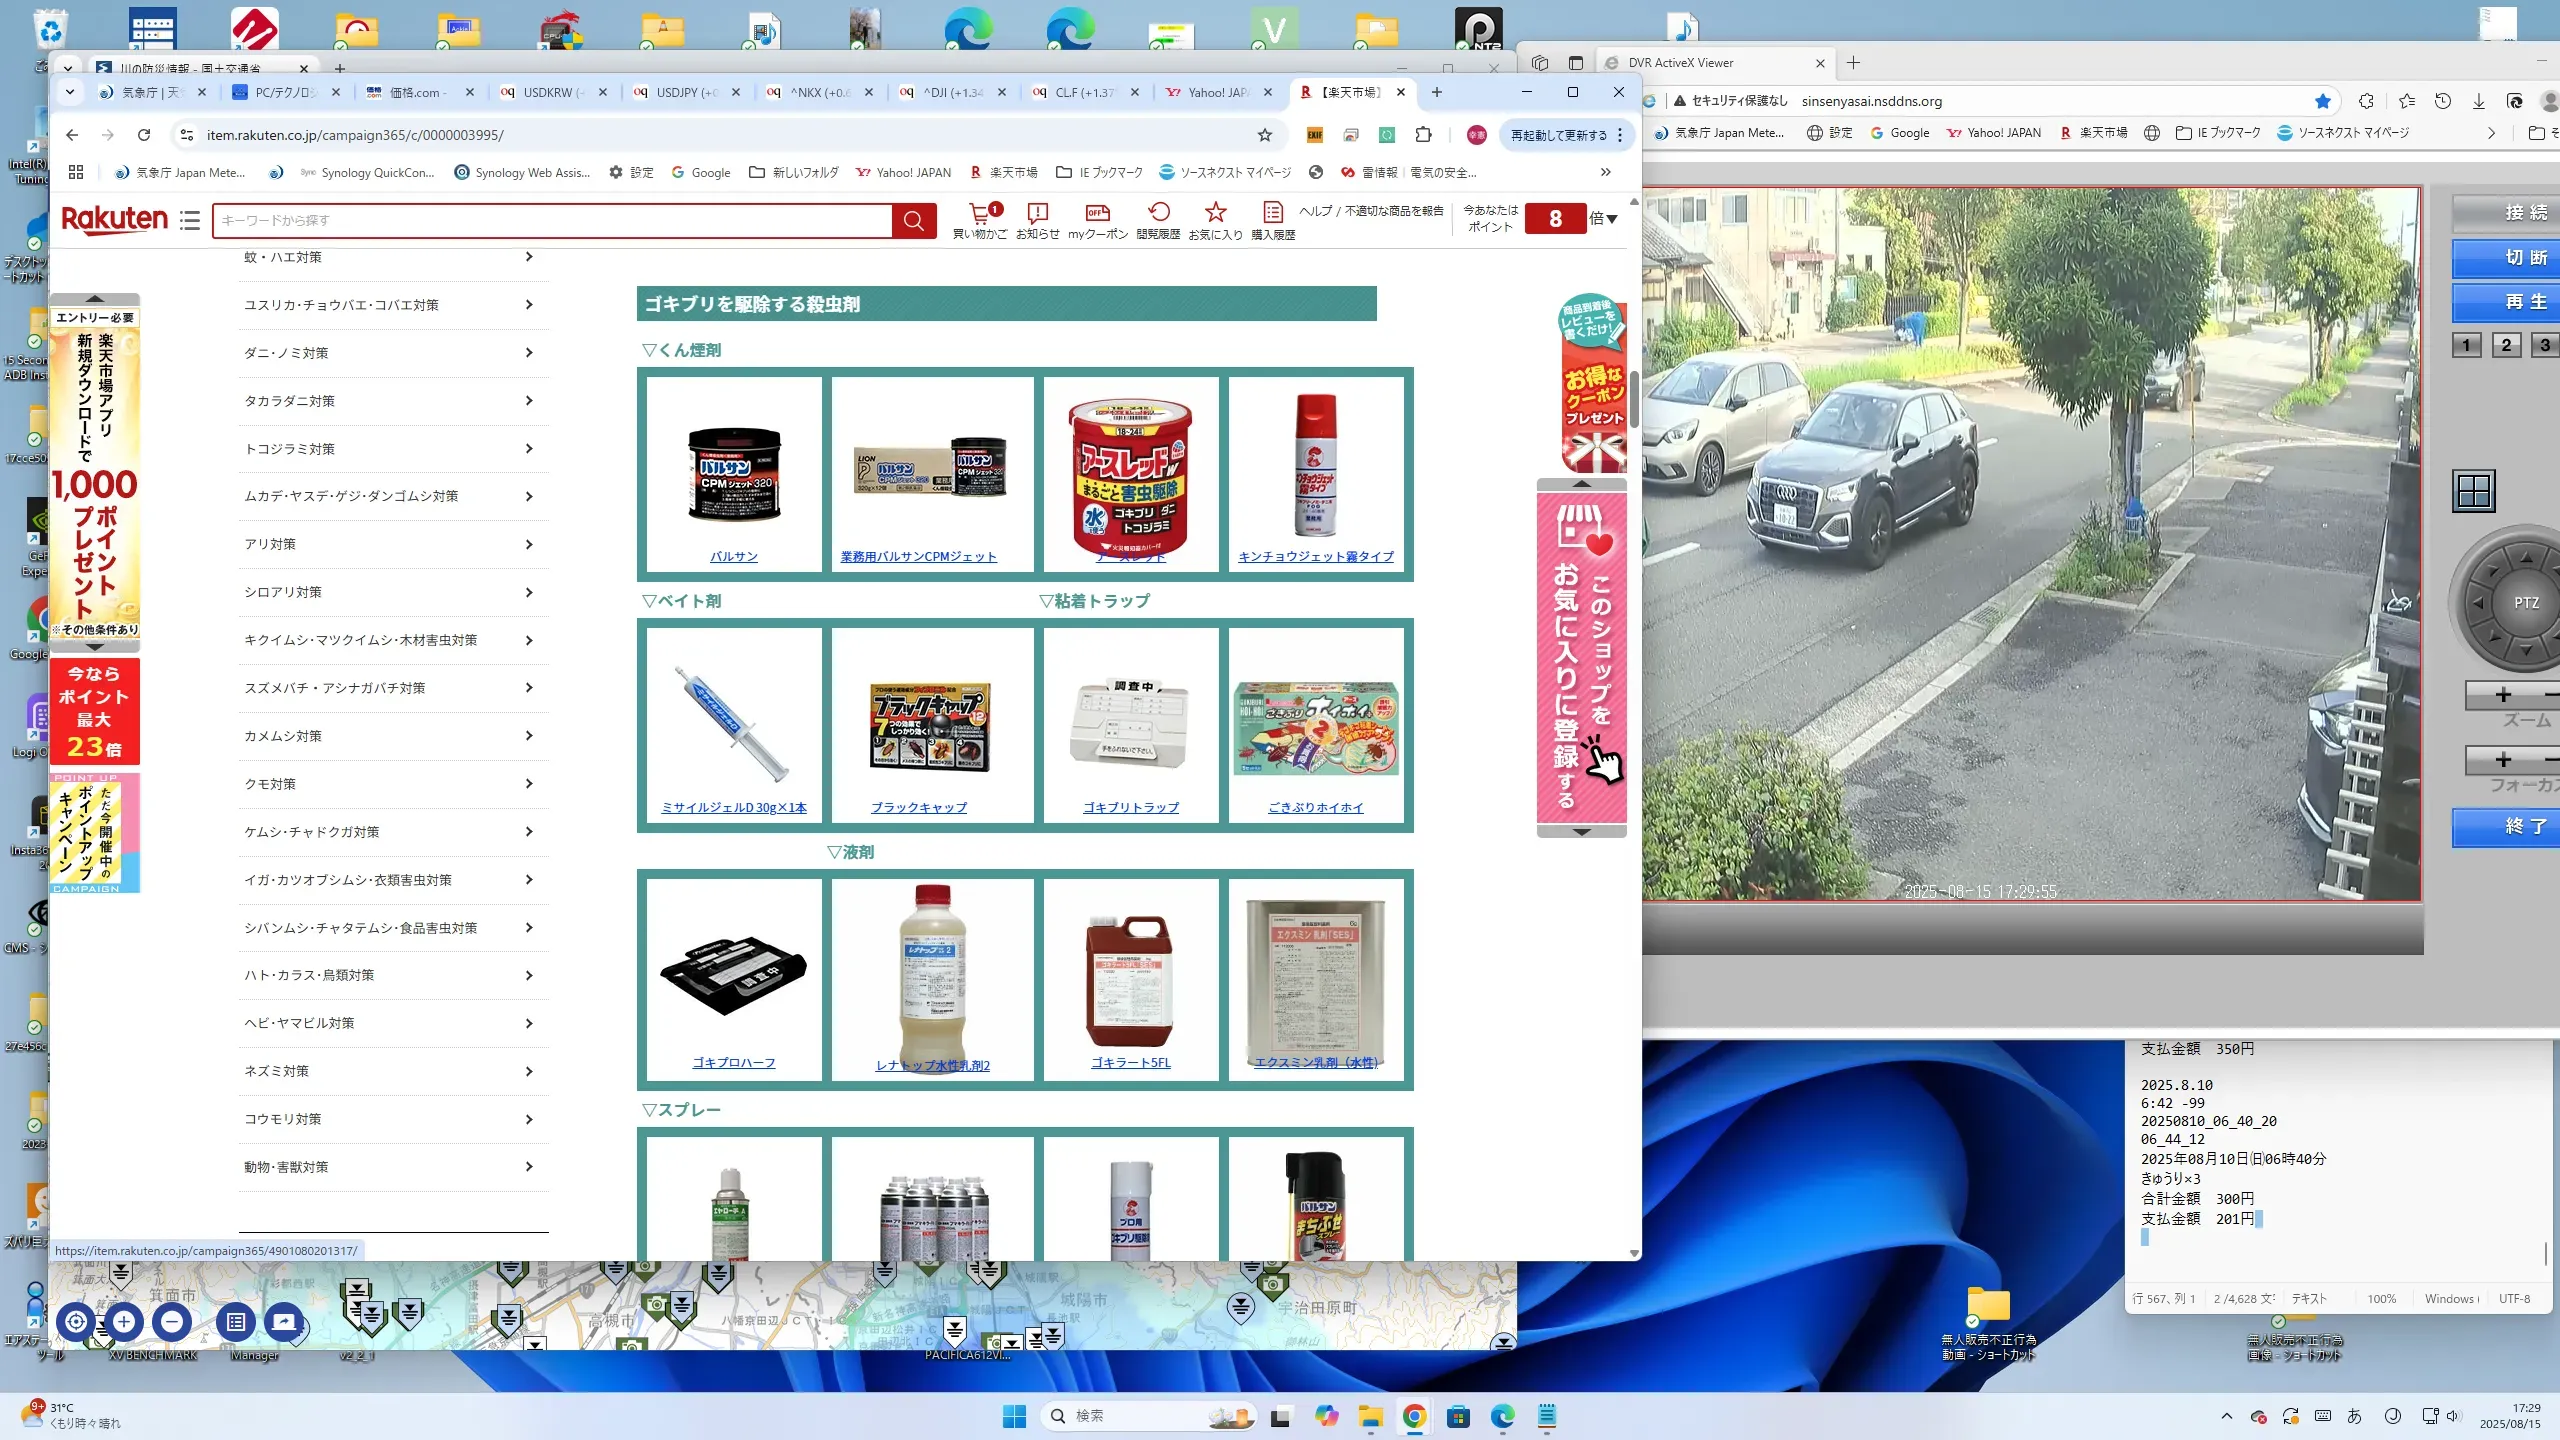Click the keyword search input field

(552, 220)
